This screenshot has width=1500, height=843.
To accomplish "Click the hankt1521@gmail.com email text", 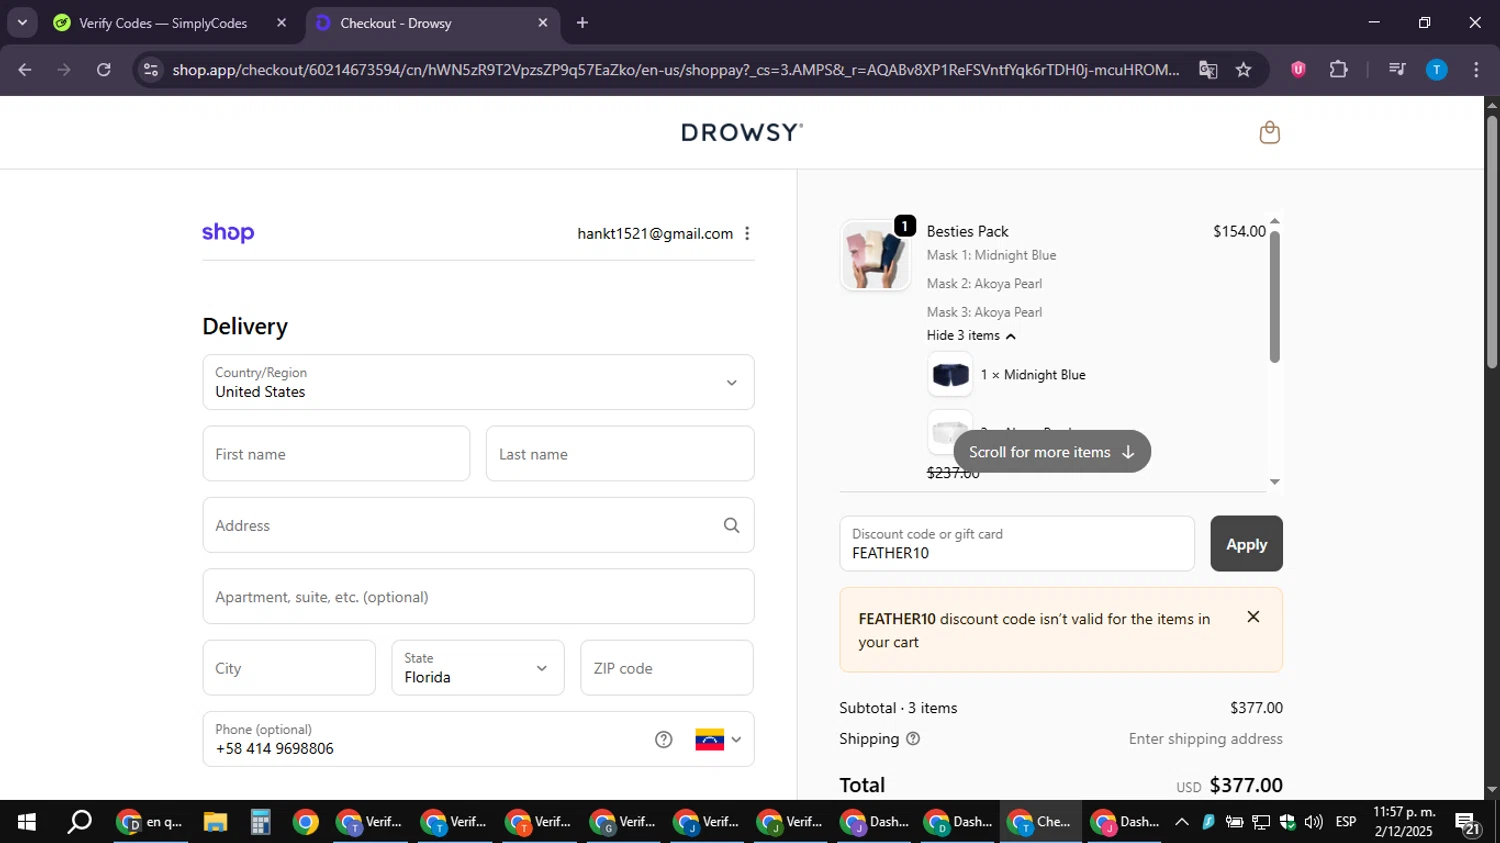I will click(x=655, y=234).
